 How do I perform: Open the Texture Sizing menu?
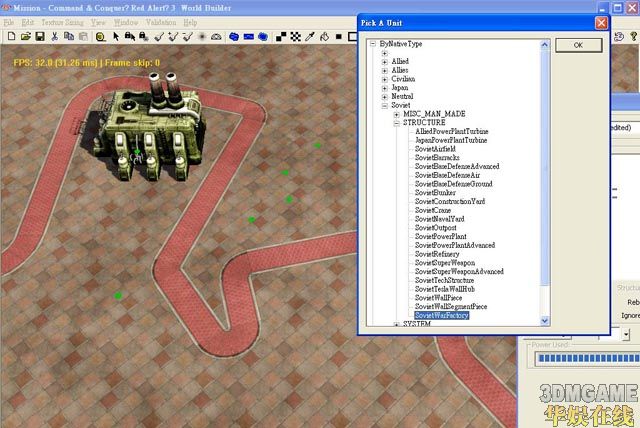[x=62, y=22]
